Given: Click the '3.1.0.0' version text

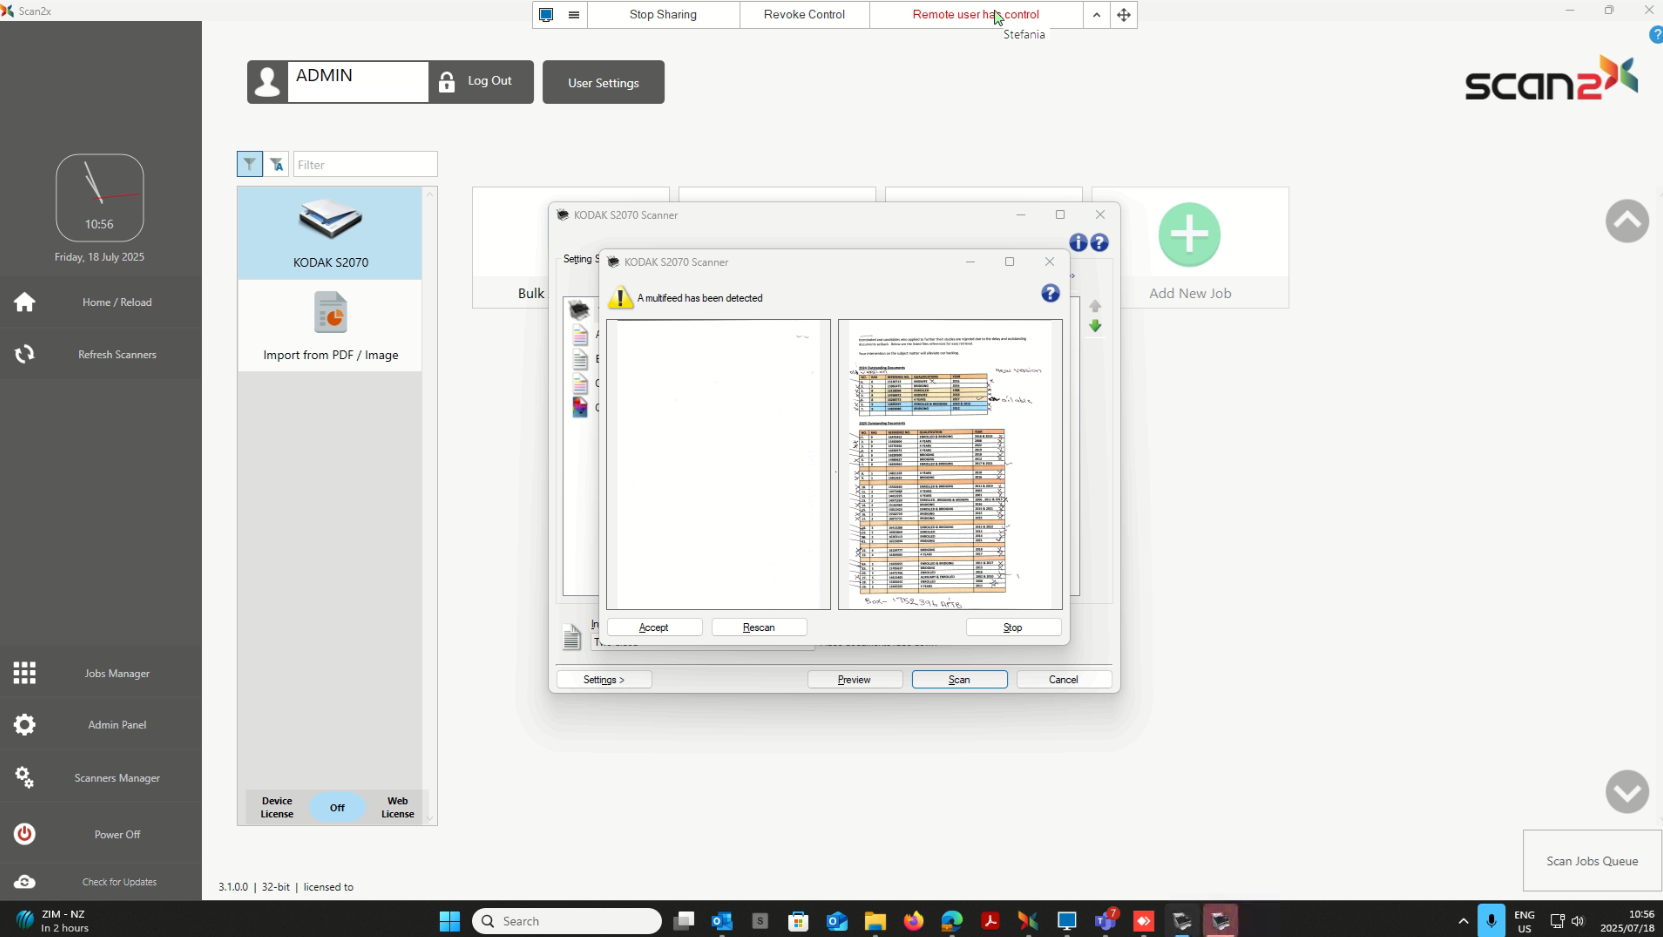Looking at the screenshot, I should point(233,887).
